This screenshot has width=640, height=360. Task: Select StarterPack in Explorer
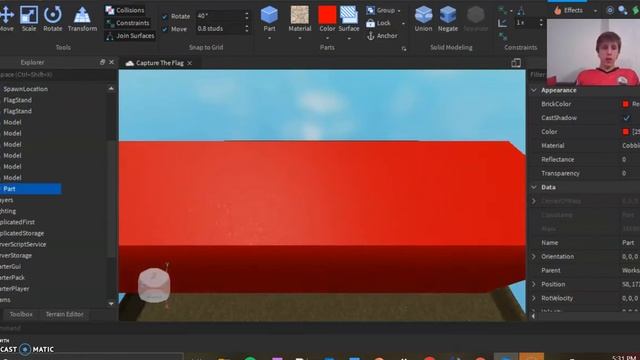12,278
